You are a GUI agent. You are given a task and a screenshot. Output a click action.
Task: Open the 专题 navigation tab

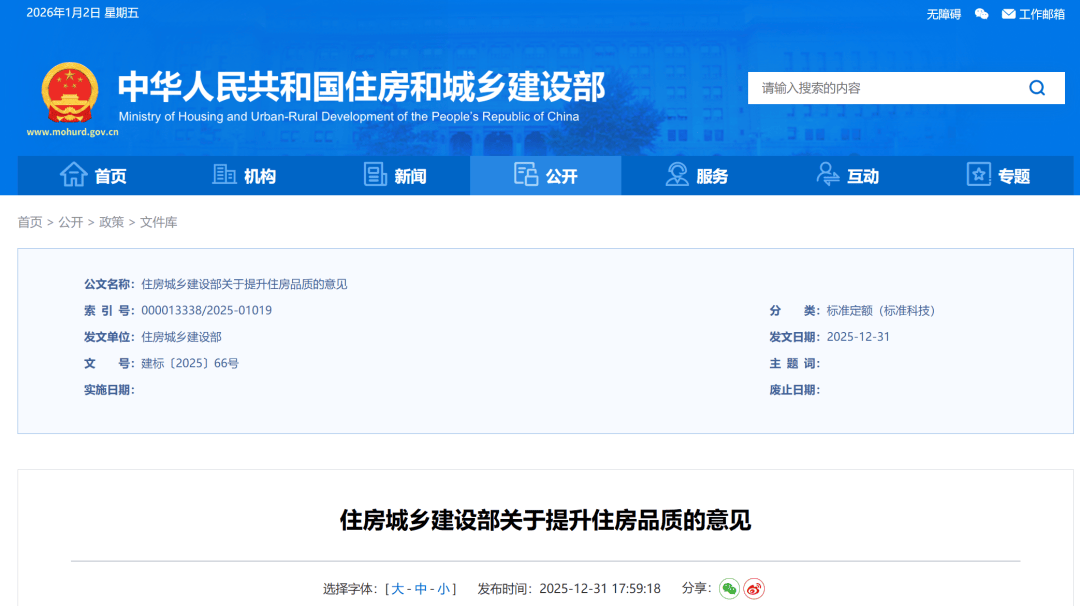click(998, 176)
